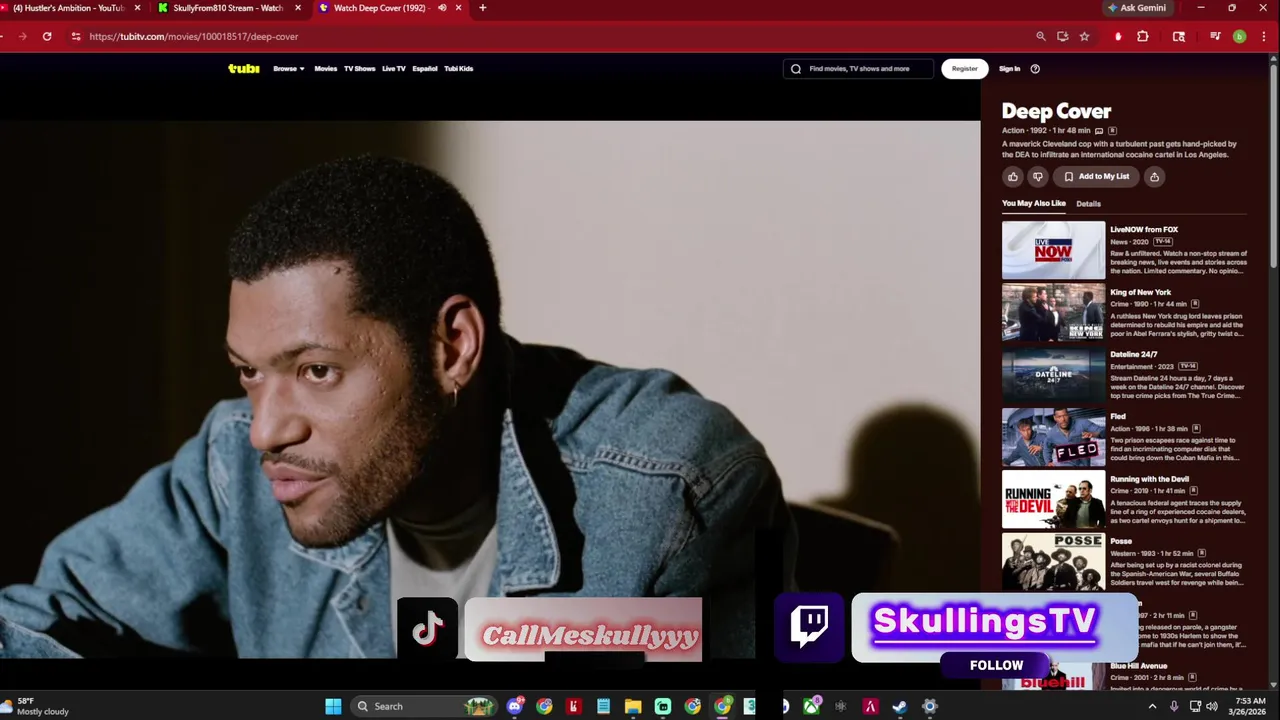
Task: Switch to SkullyFrom810 Stream tab
Action: point(228,8)
